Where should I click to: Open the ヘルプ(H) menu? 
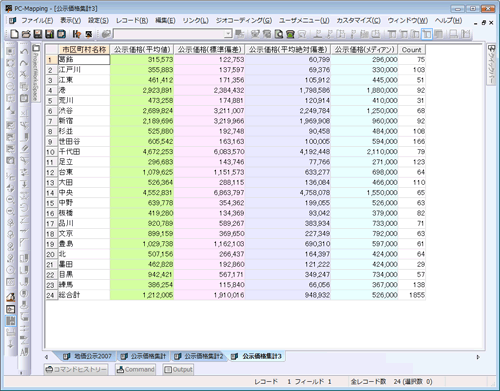click(x=448, y=21)
